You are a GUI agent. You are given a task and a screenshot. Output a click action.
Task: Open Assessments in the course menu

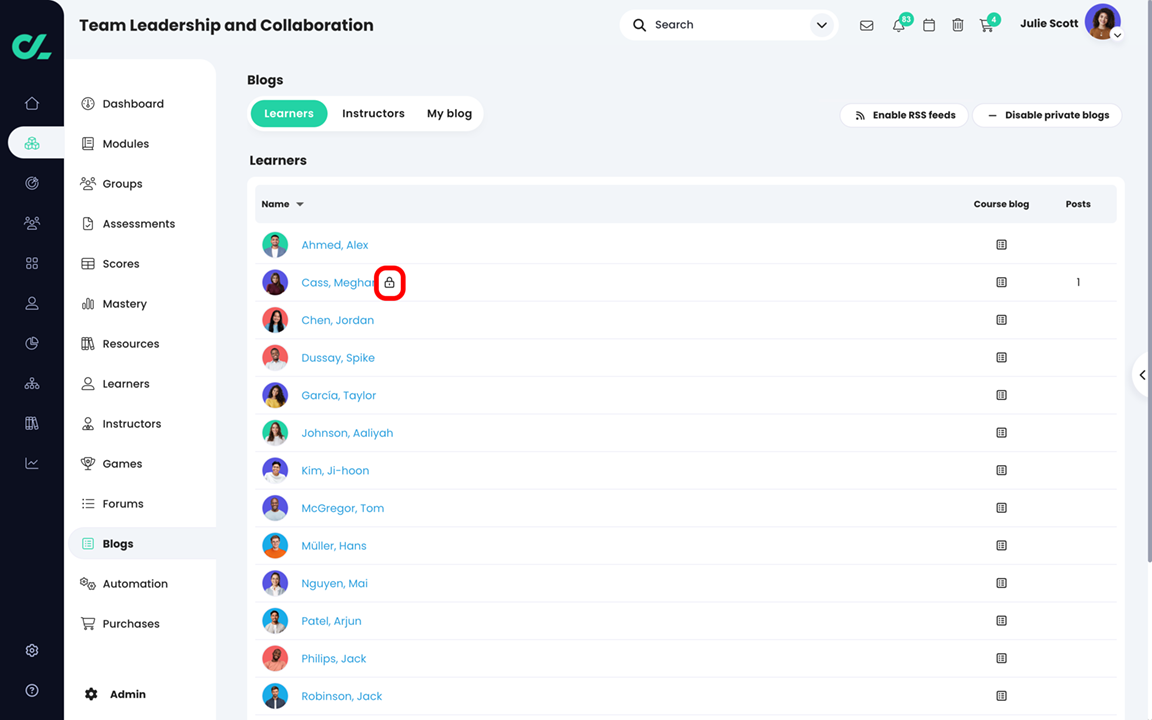pyautogui.click(x=141, y=223)
